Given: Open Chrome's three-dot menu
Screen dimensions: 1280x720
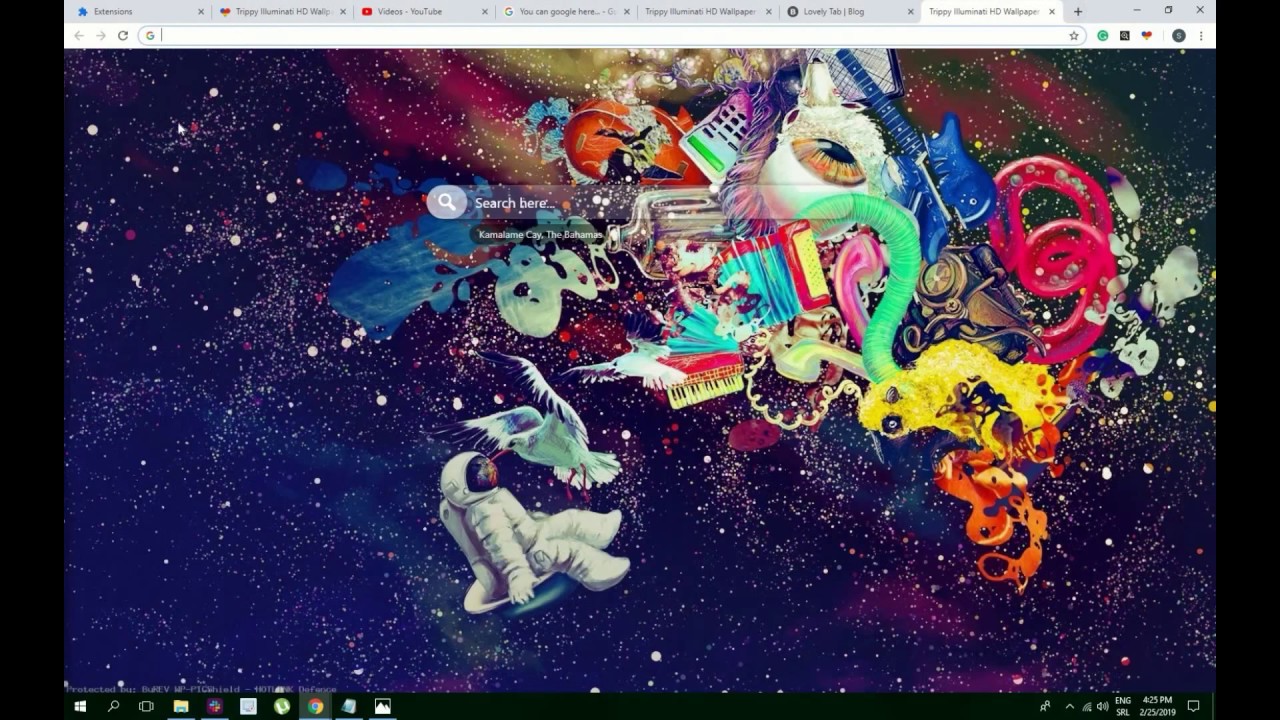Looking at the screenshot, I should click(1201, 36).
